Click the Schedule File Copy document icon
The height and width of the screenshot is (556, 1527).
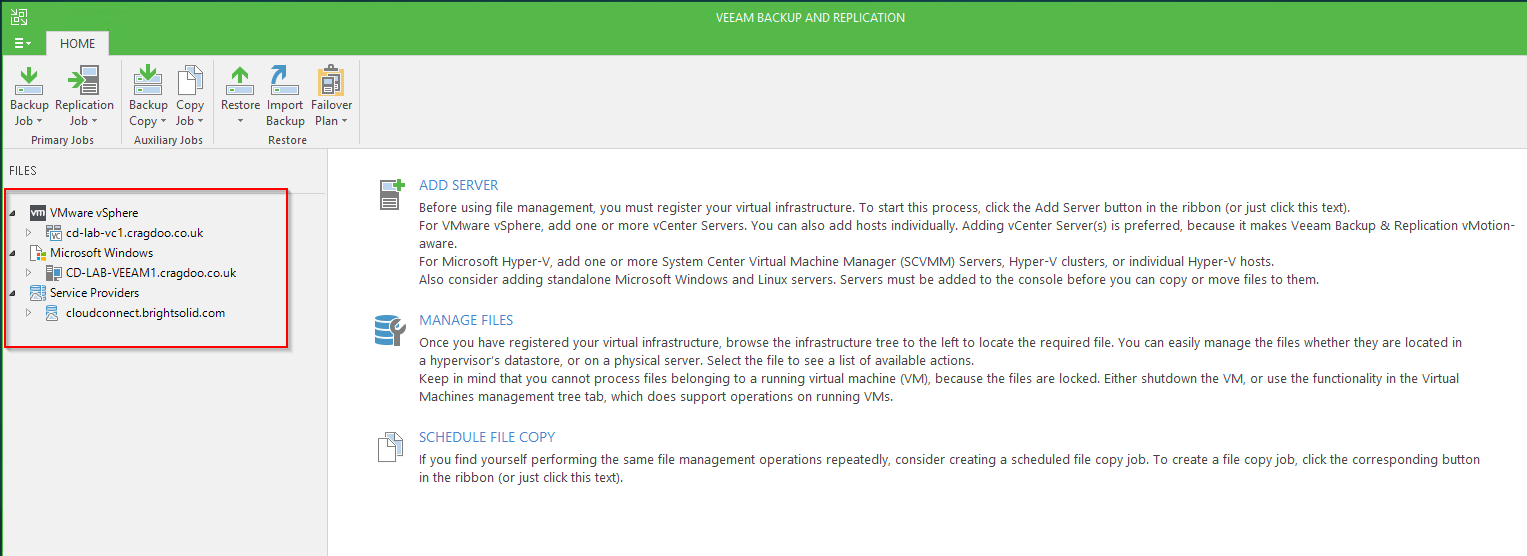coord(390,447)
